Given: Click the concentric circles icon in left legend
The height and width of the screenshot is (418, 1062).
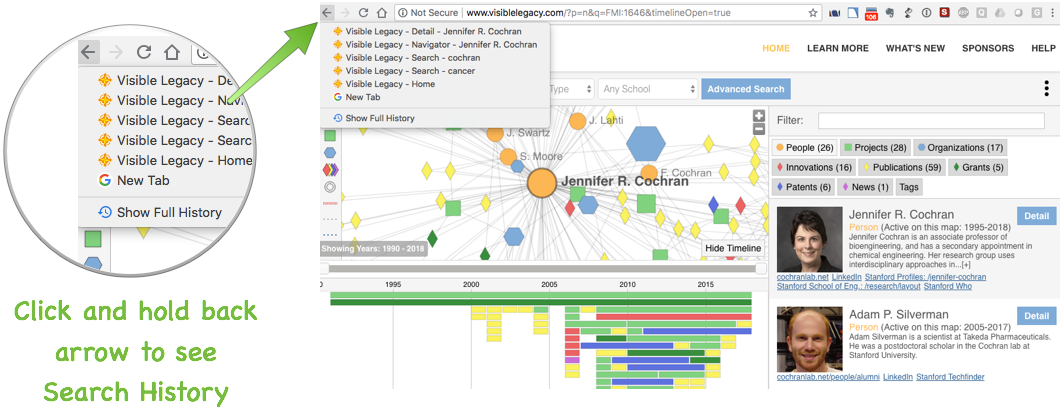Looking at the screenshot, I should (x=330, y=186).
